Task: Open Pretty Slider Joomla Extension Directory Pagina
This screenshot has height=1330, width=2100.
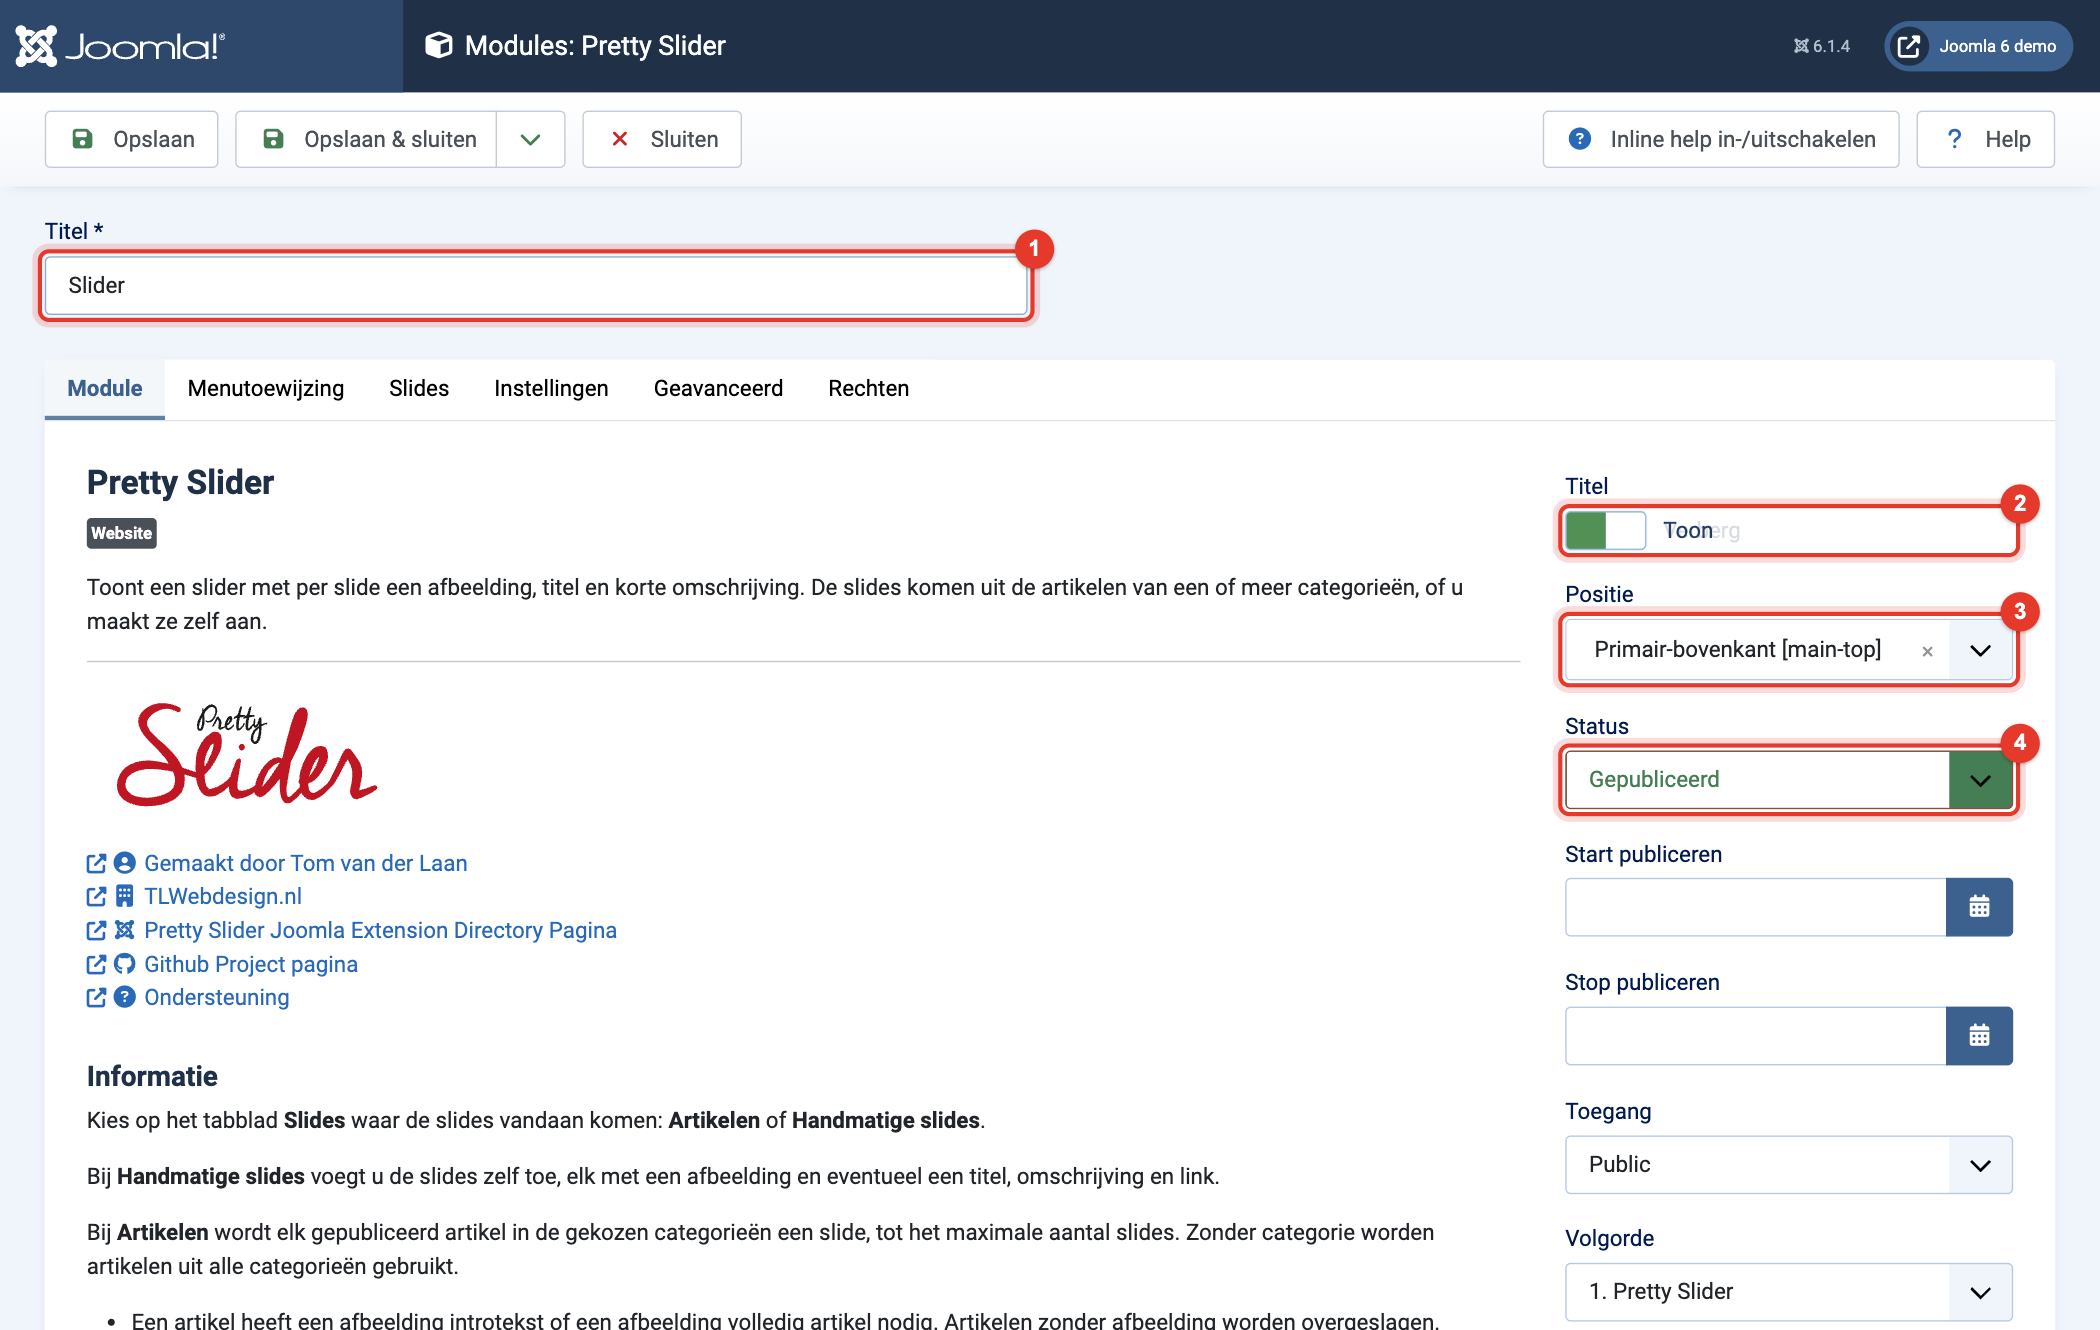Action: click(x=380, y=930)
